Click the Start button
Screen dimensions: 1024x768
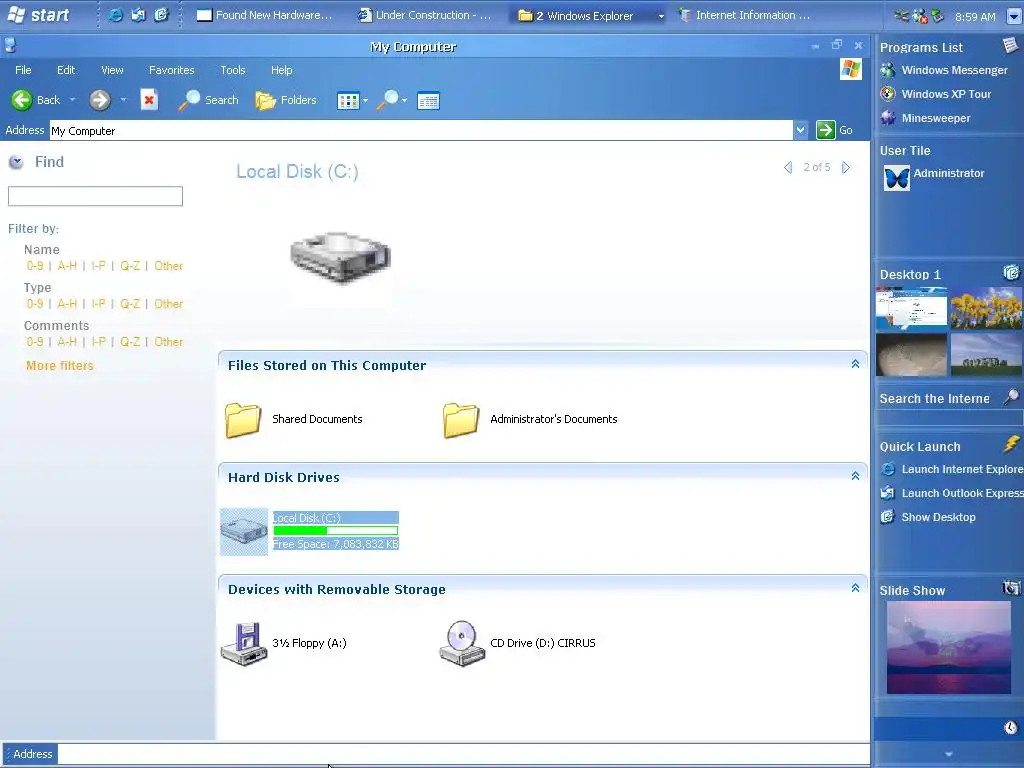38,14
